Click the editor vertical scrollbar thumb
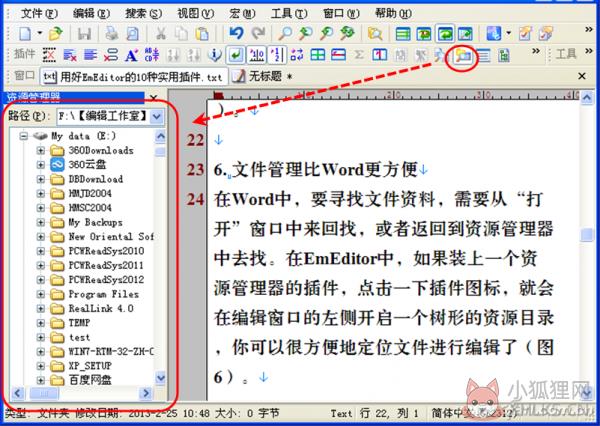 point(587,235)
